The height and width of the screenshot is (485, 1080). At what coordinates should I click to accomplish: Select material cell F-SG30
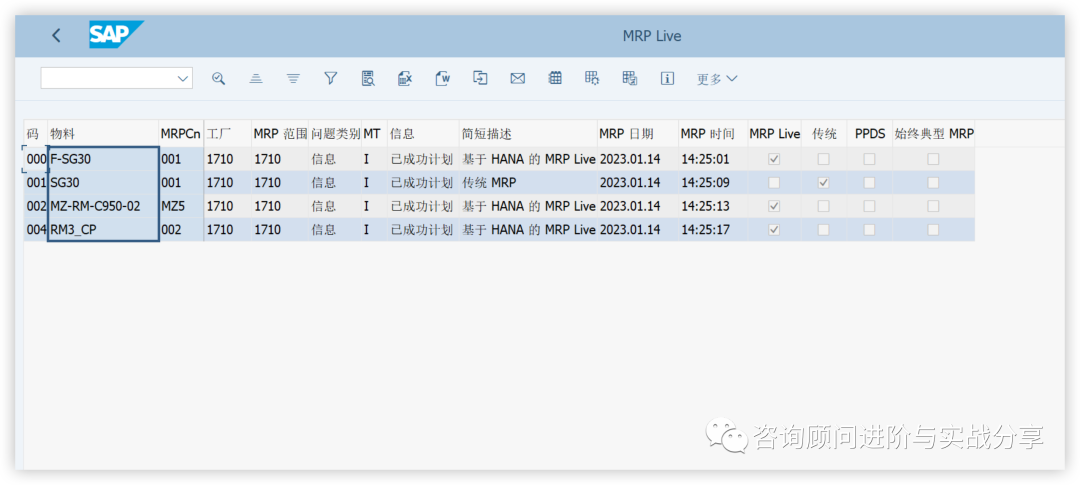[x=103, y=159]
